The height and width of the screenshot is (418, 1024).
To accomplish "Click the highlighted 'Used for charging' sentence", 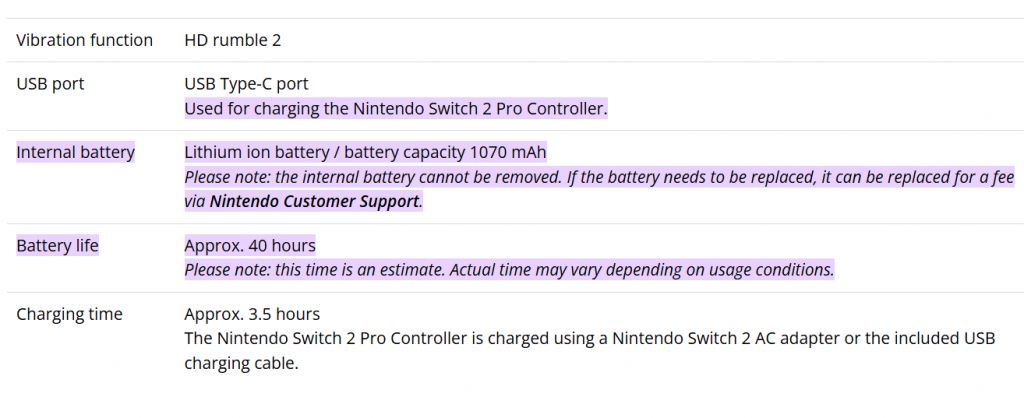I will pos(395,108).
